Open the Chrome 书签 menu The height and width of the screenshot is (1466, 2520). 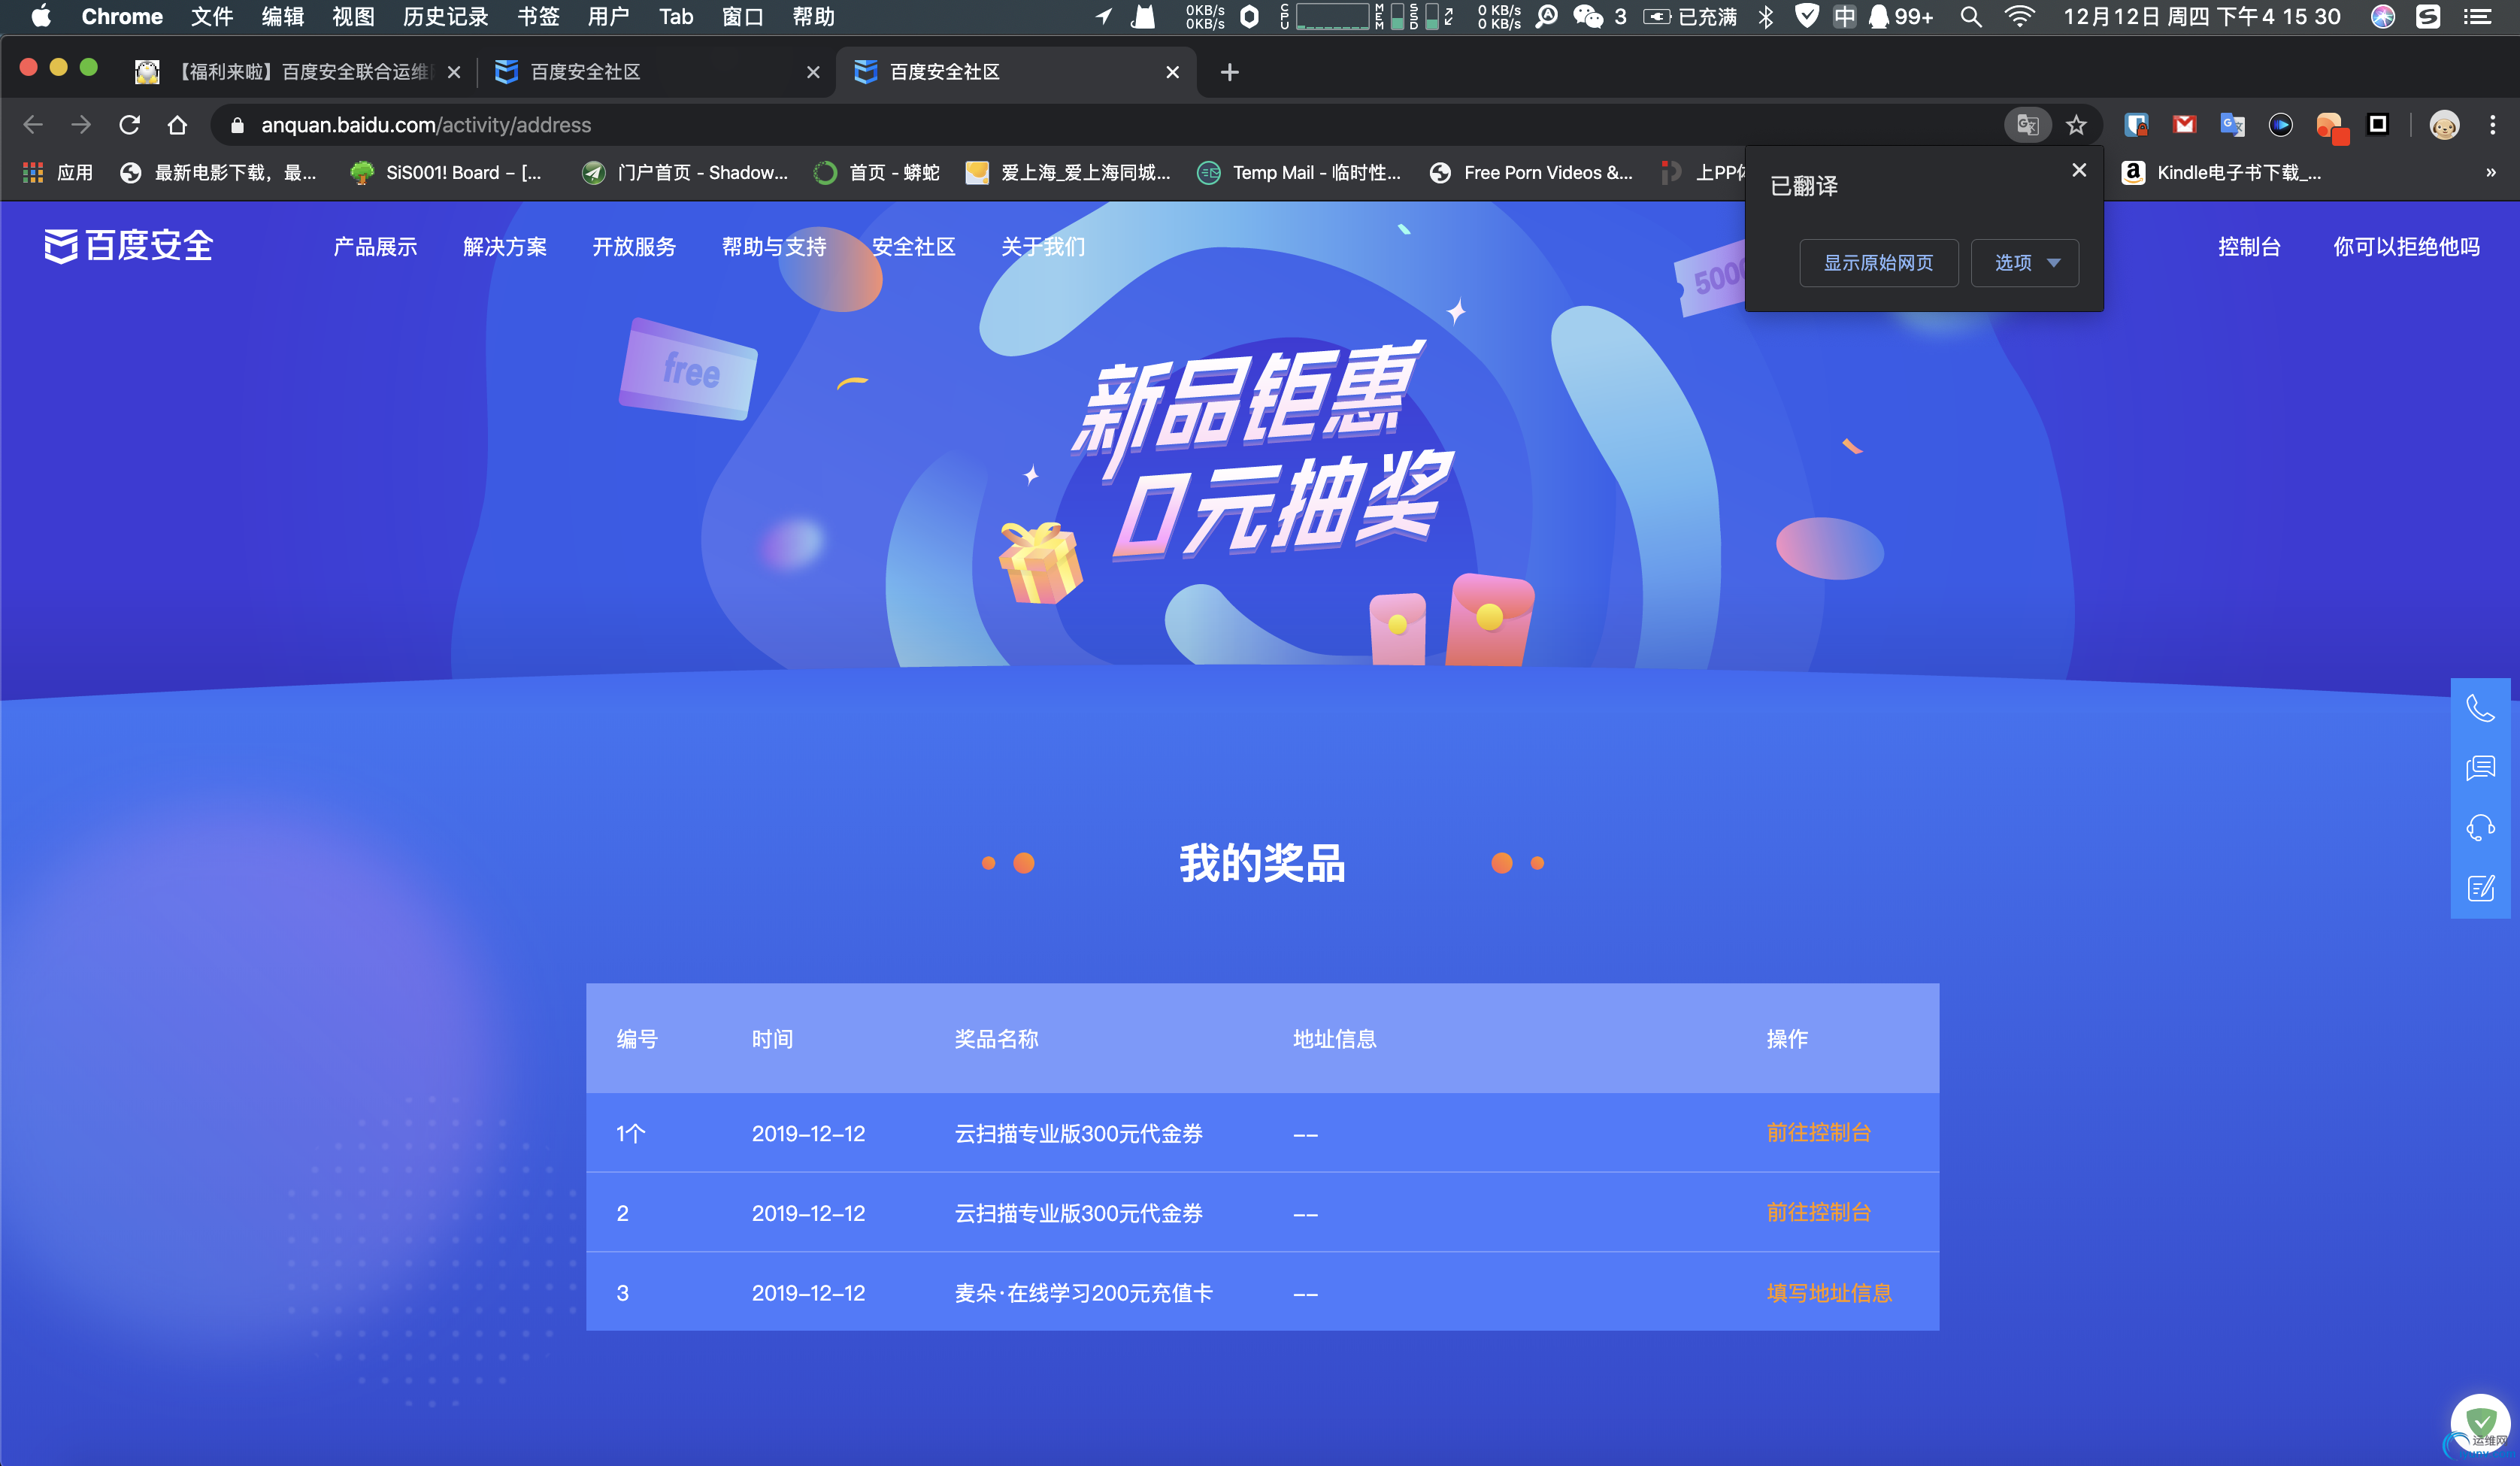(x=538, y=17)
